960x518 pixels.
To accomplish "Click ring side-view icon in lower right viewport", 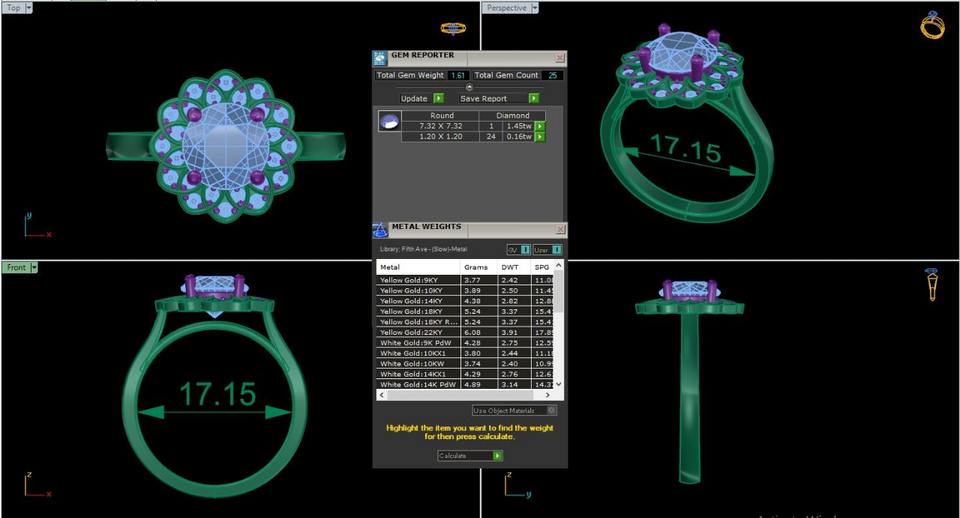I will 932,284.
